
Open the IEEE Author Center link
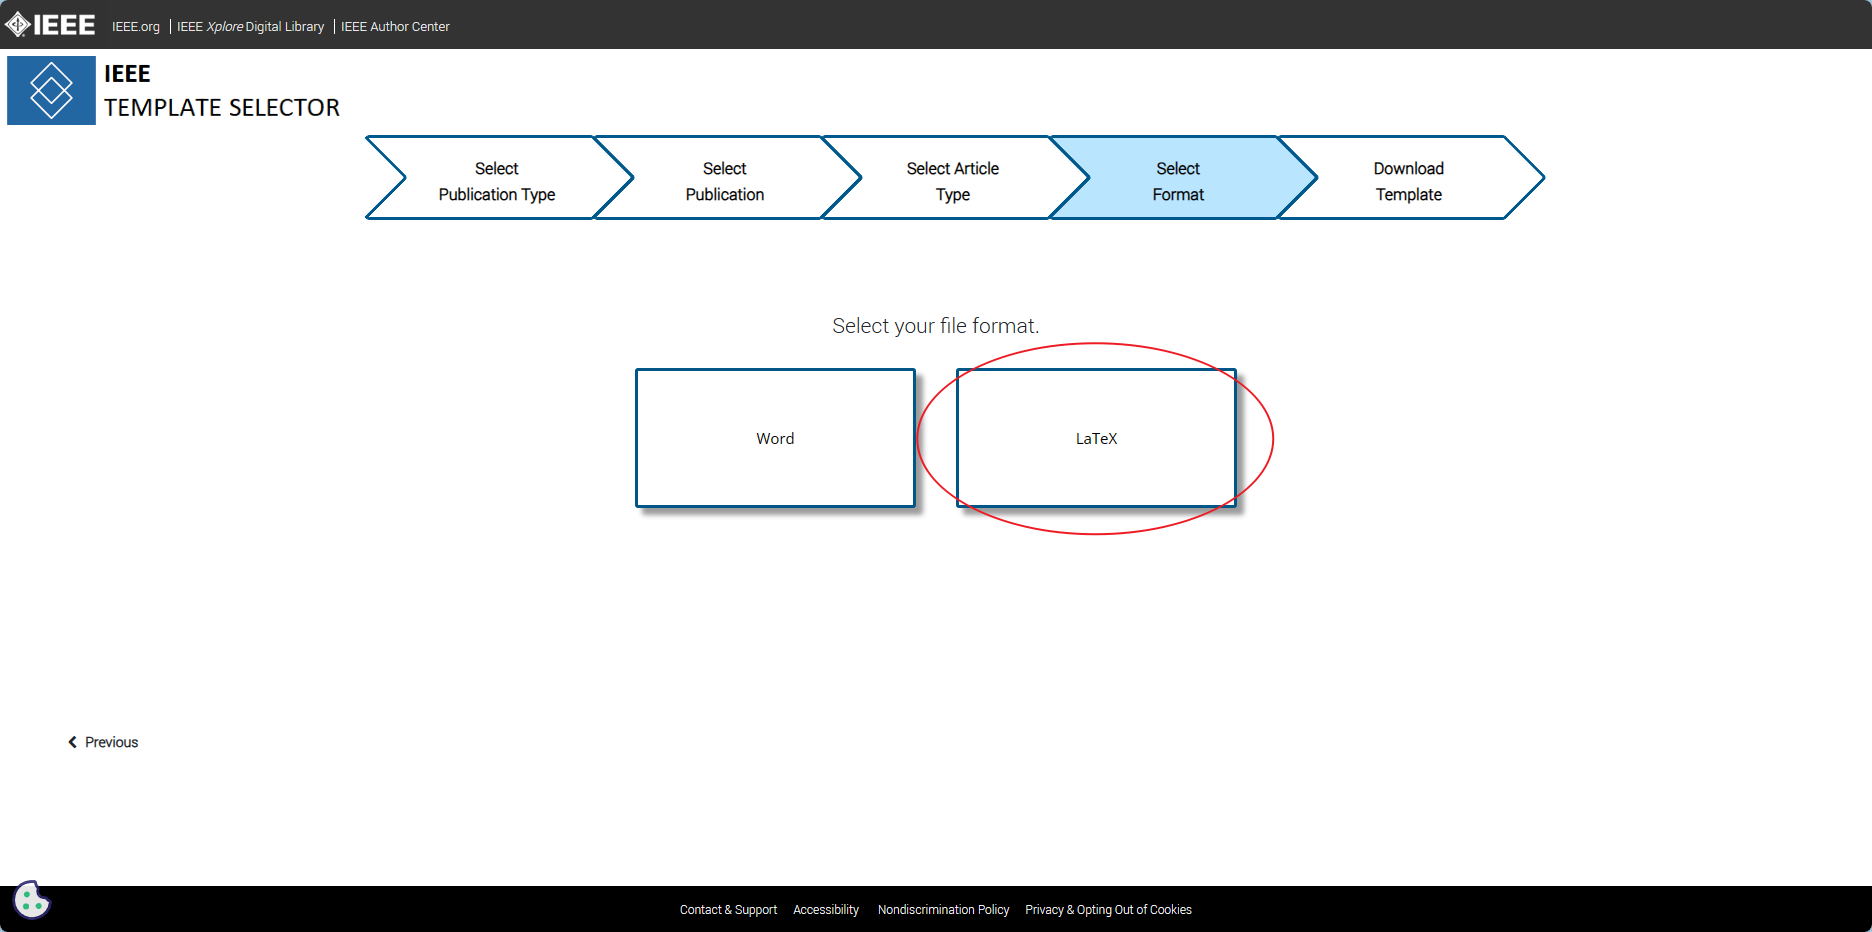[395, 27]
